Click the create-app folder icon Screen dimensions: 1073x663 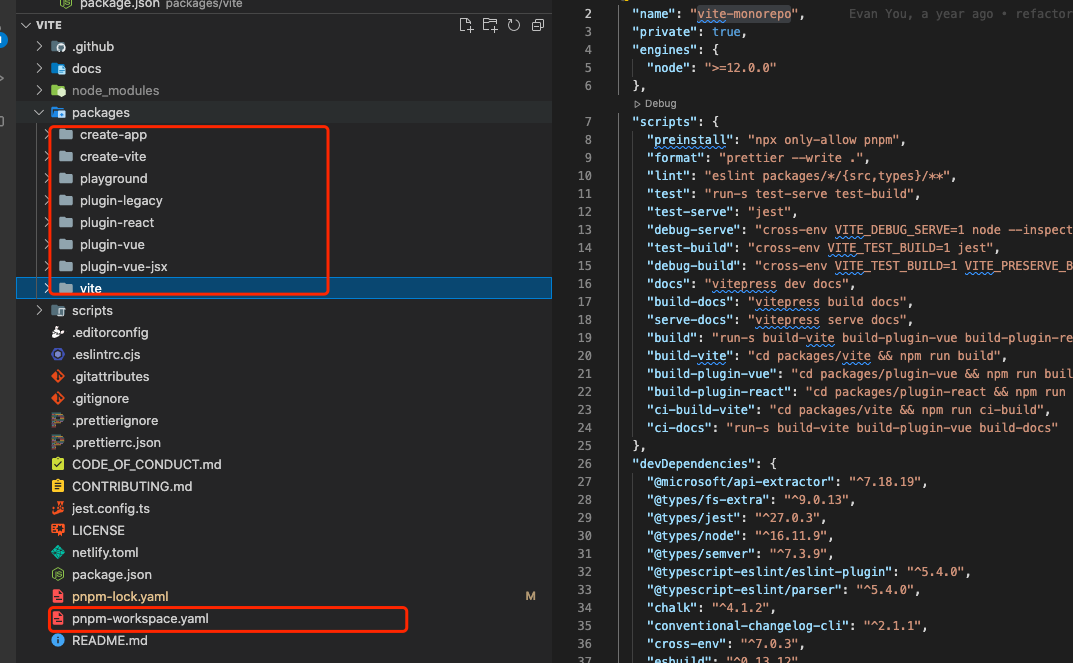pyautogui.click(x=66, y=135)
